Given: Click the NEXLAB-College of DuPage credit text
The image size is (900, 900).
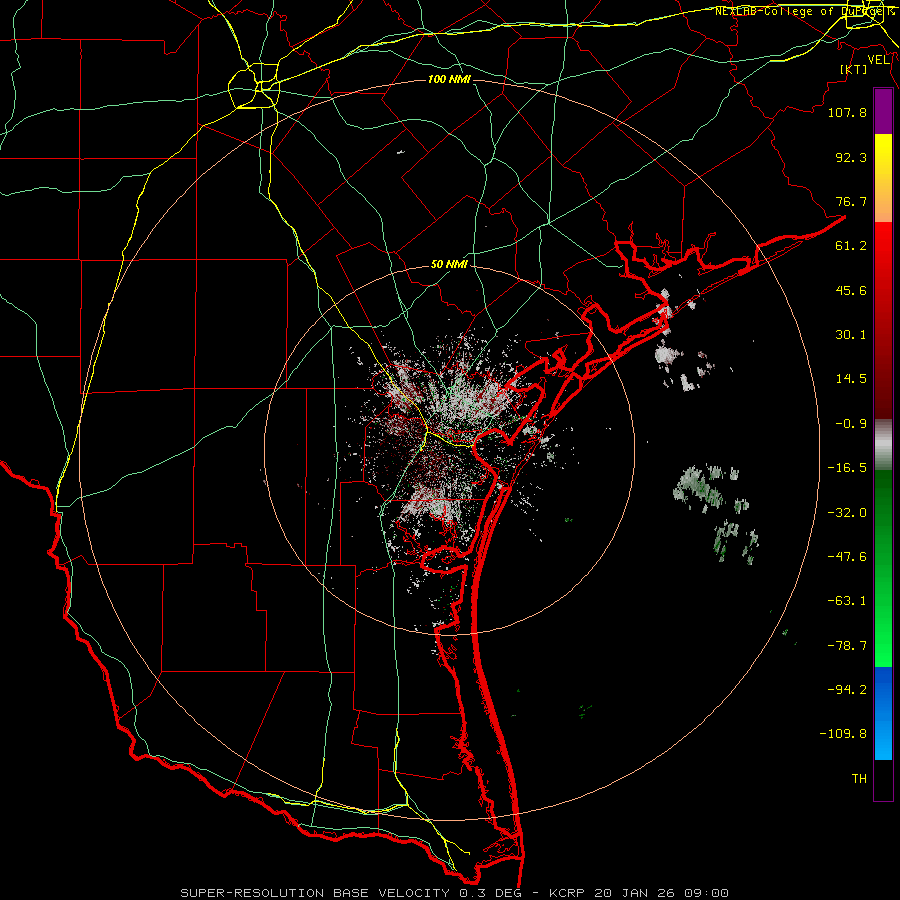Looking at the screenshot, I should tap(804, 11).
